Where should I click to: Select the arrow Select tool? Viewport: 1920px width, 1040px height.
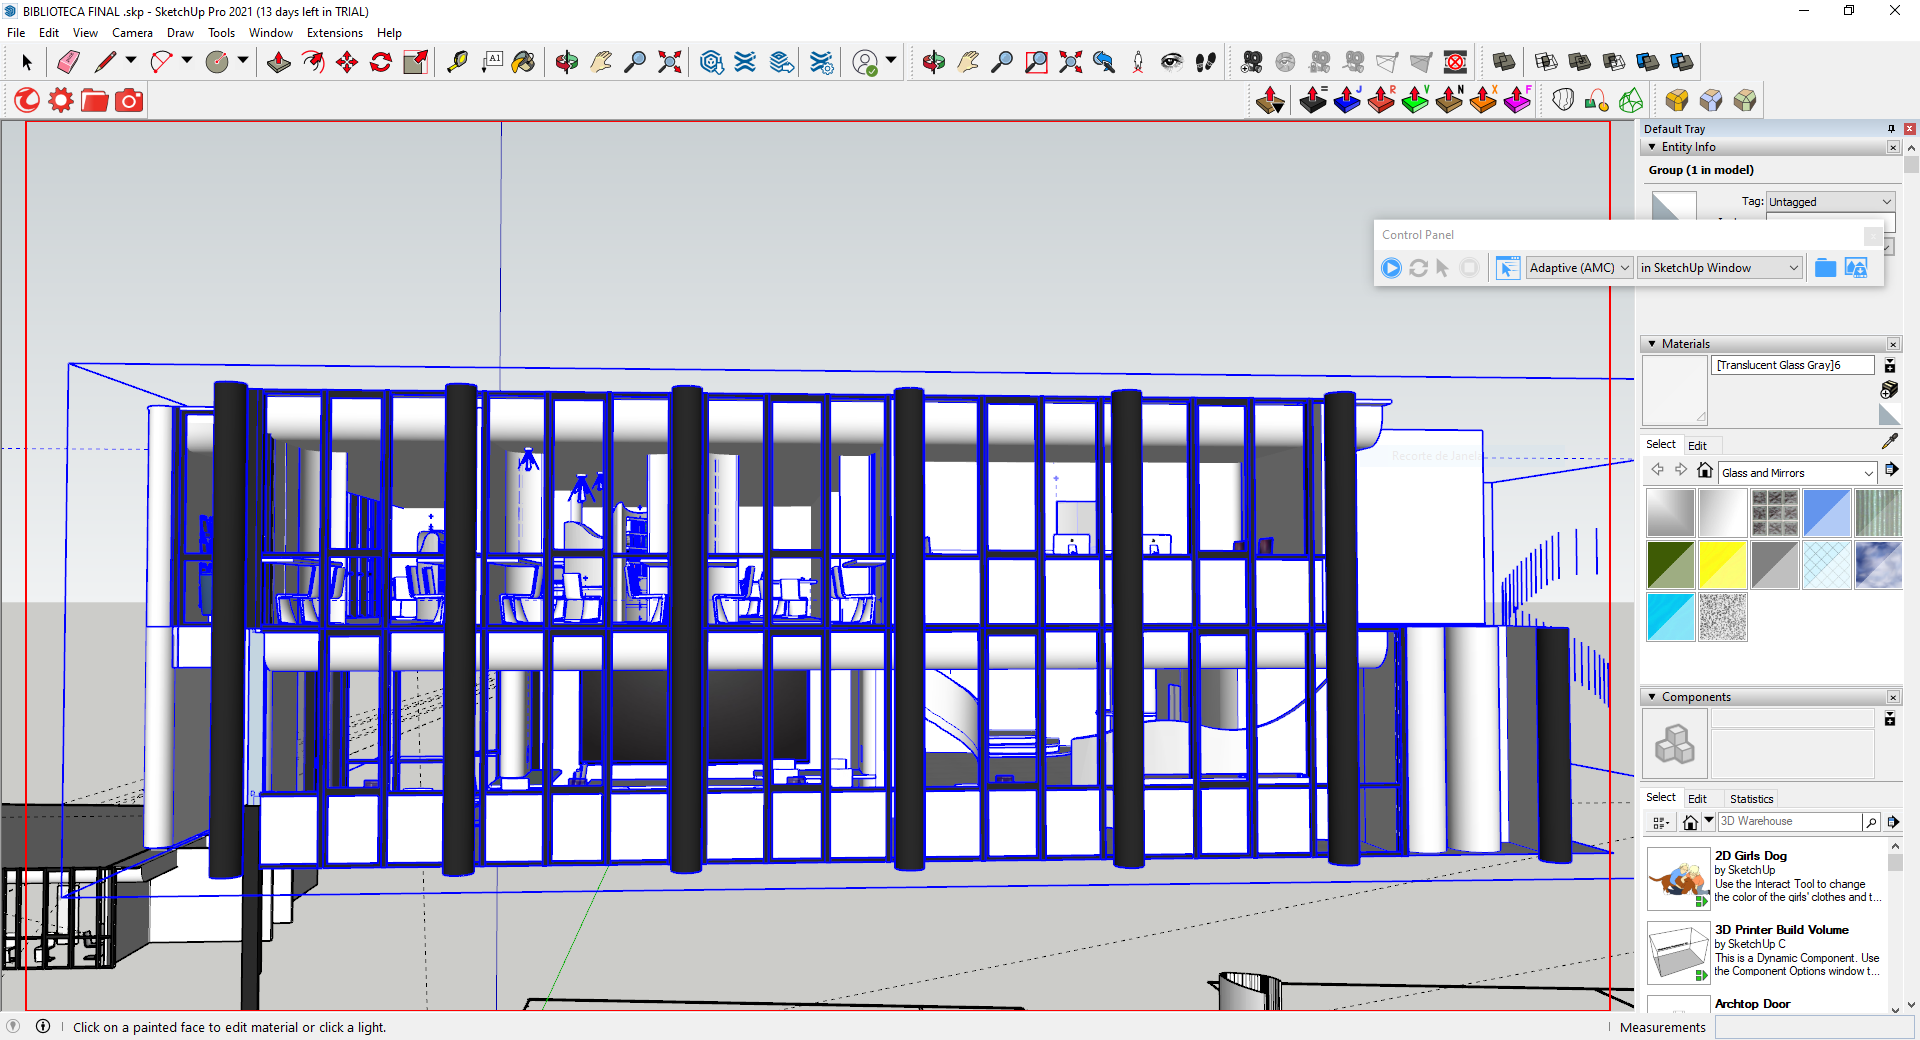(x=27, y=62)
